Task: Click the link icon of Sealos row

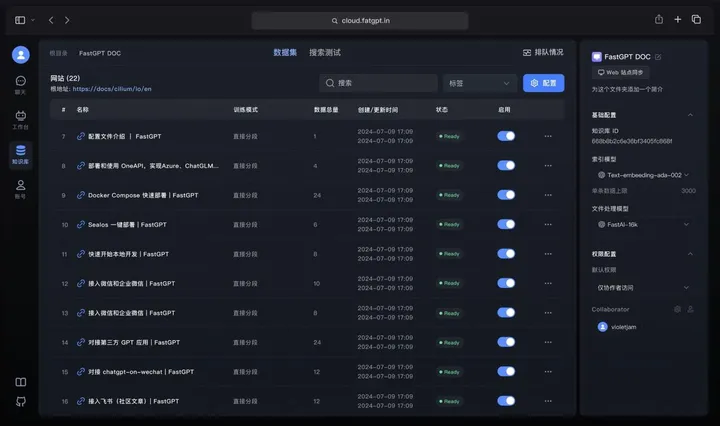Action: 81,224
